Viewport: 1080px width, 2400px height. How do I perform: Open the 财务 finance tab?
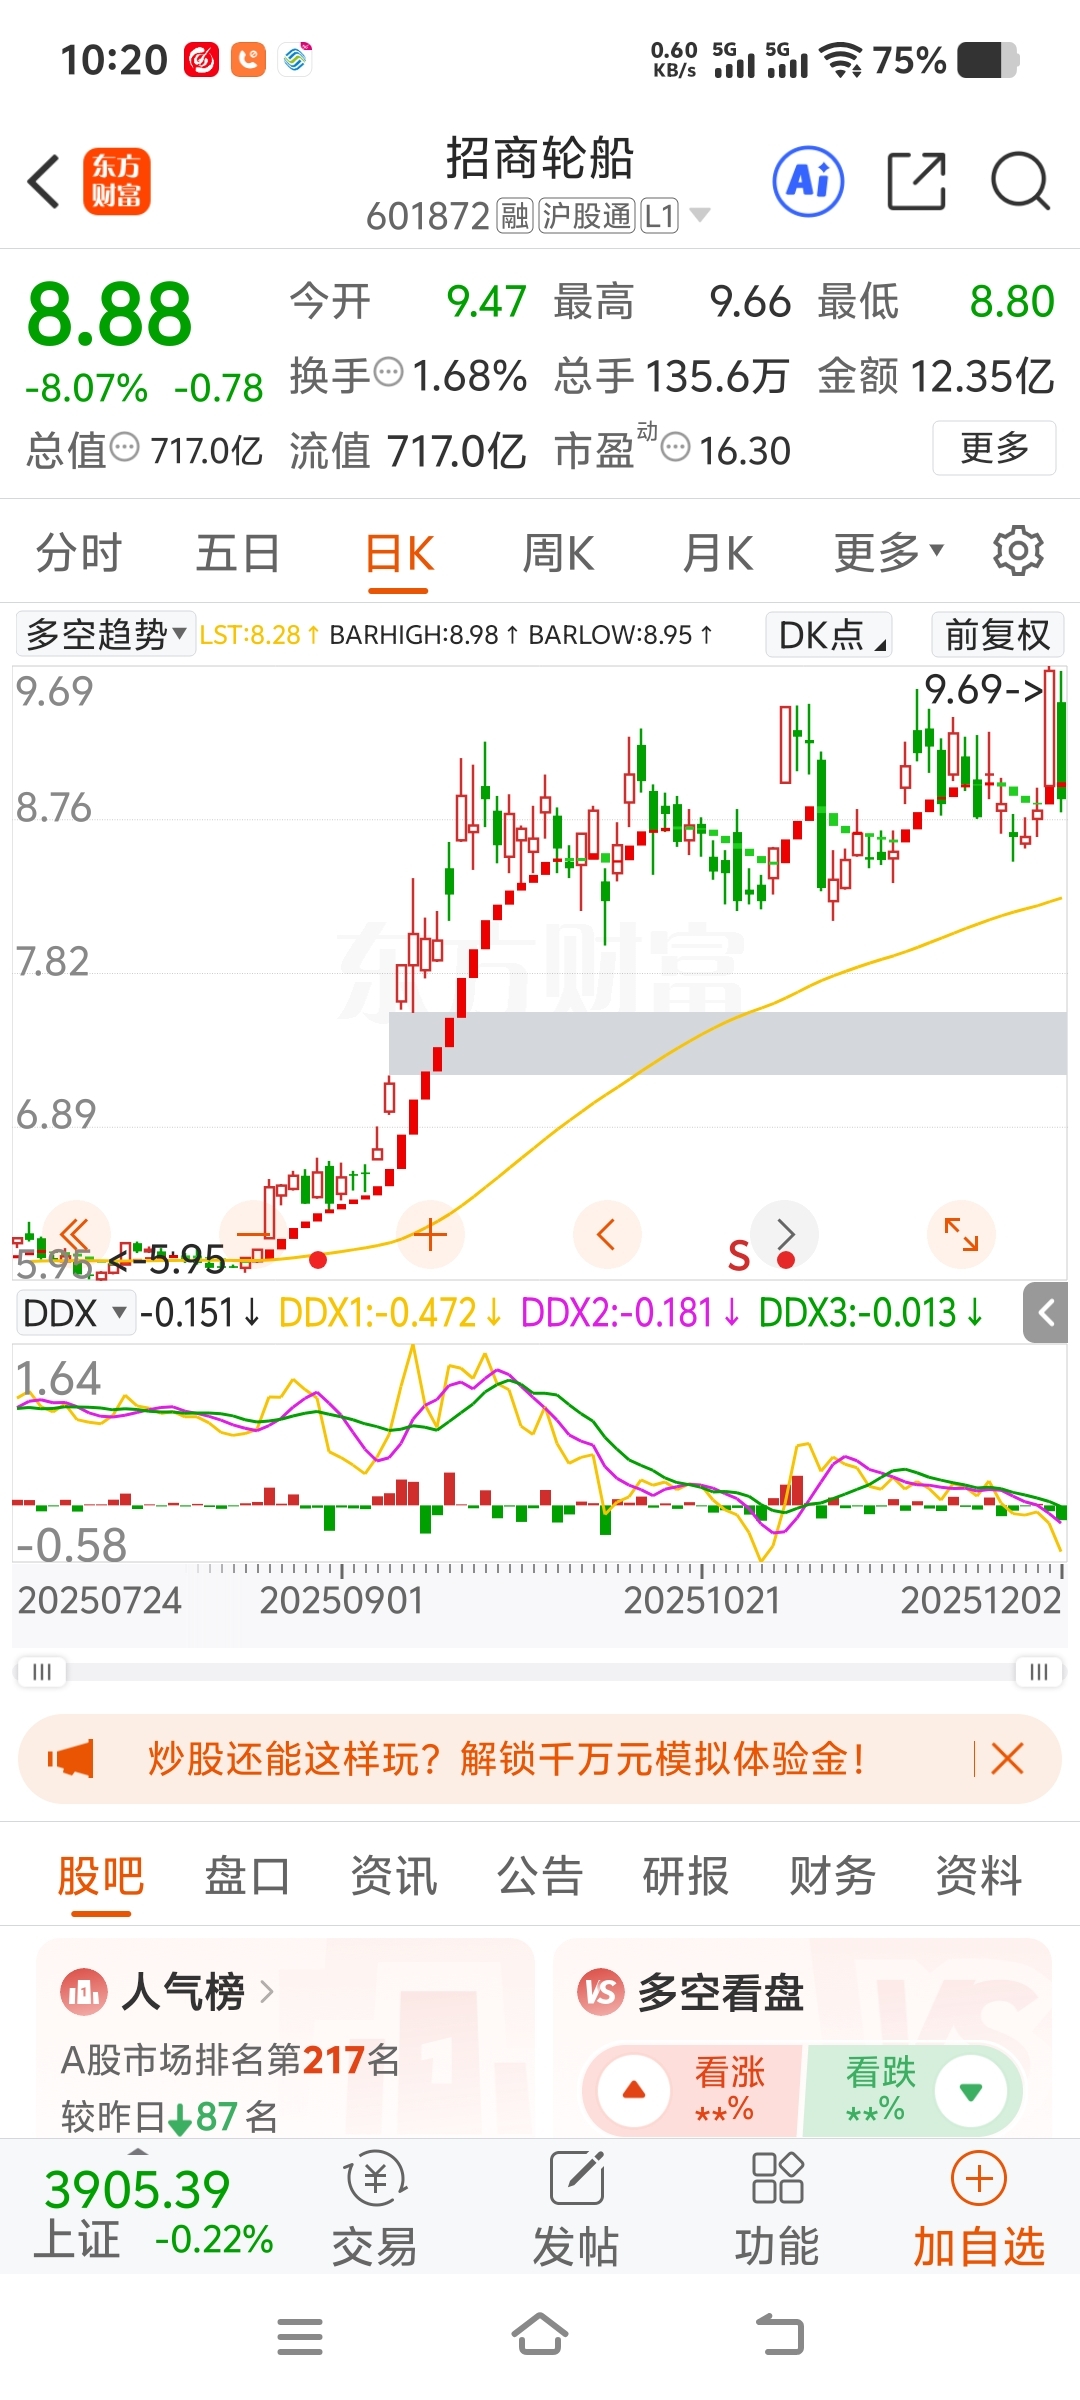coord(832,1875)
